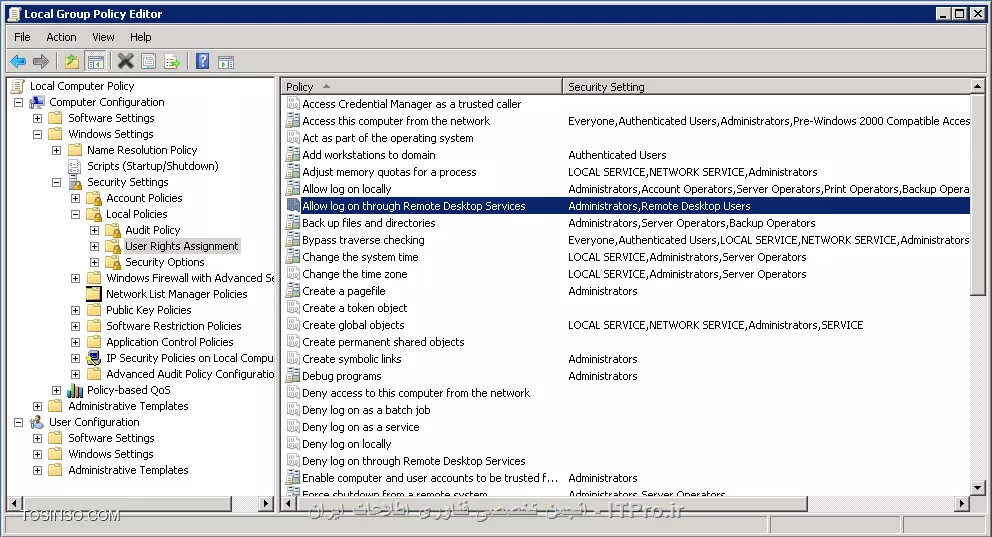Screen dimensions: 992x537
Task: Open the View menu
Action: (x=103, y=37)
